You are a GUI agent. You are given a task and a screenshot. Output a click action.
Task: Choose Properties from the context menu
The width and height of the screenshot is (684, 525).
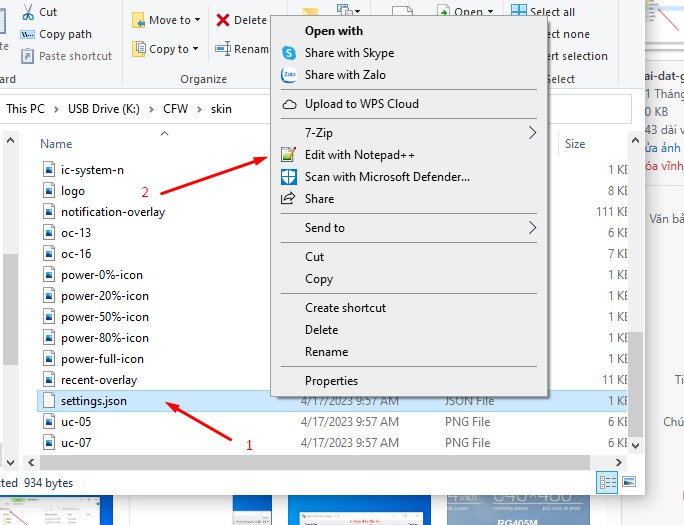point(331,381)
